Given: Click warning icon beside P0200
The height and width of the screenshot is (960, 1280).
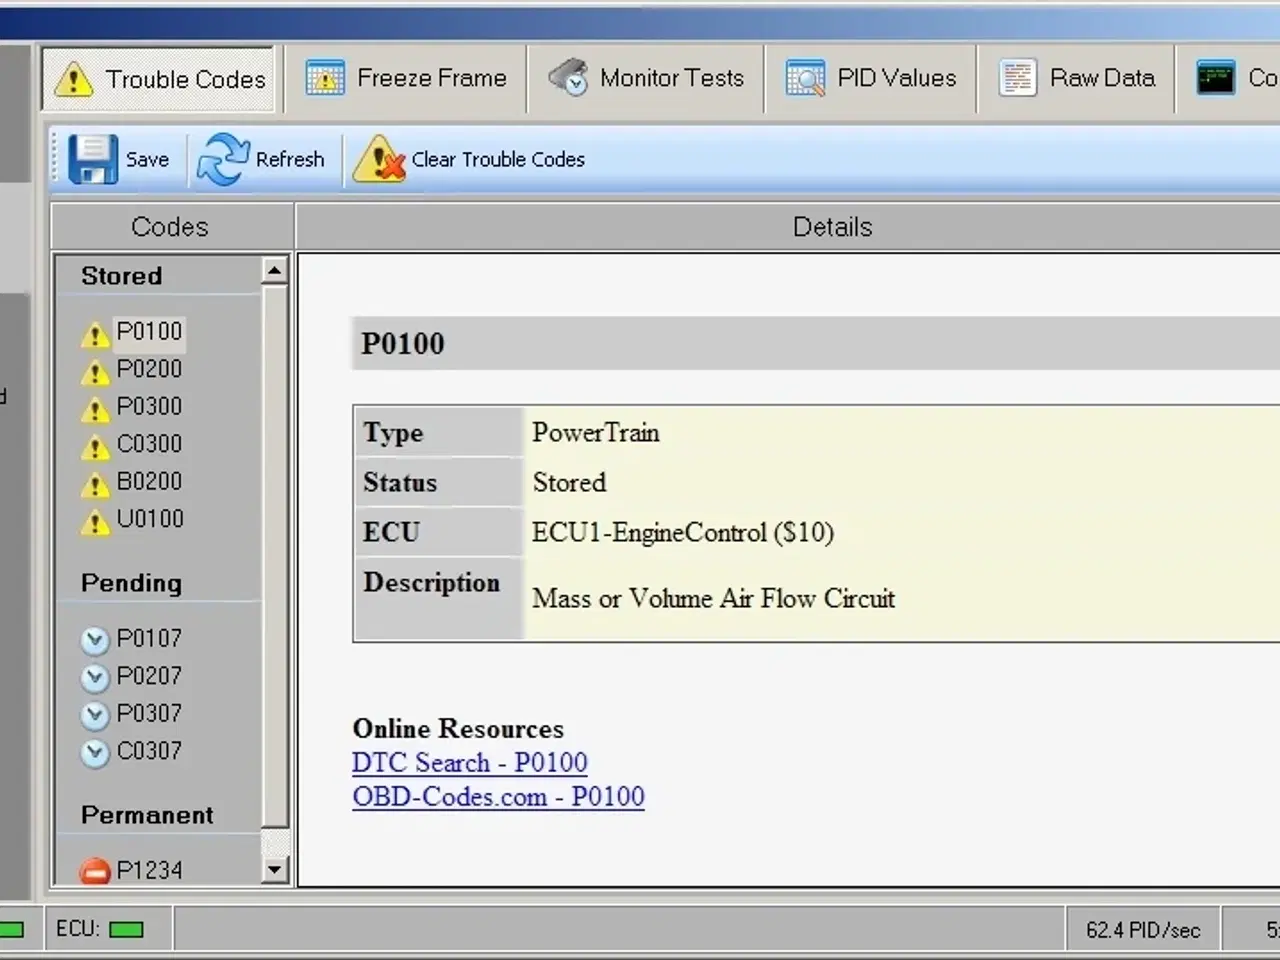Looking at the screenshot, I should point(95,372).
